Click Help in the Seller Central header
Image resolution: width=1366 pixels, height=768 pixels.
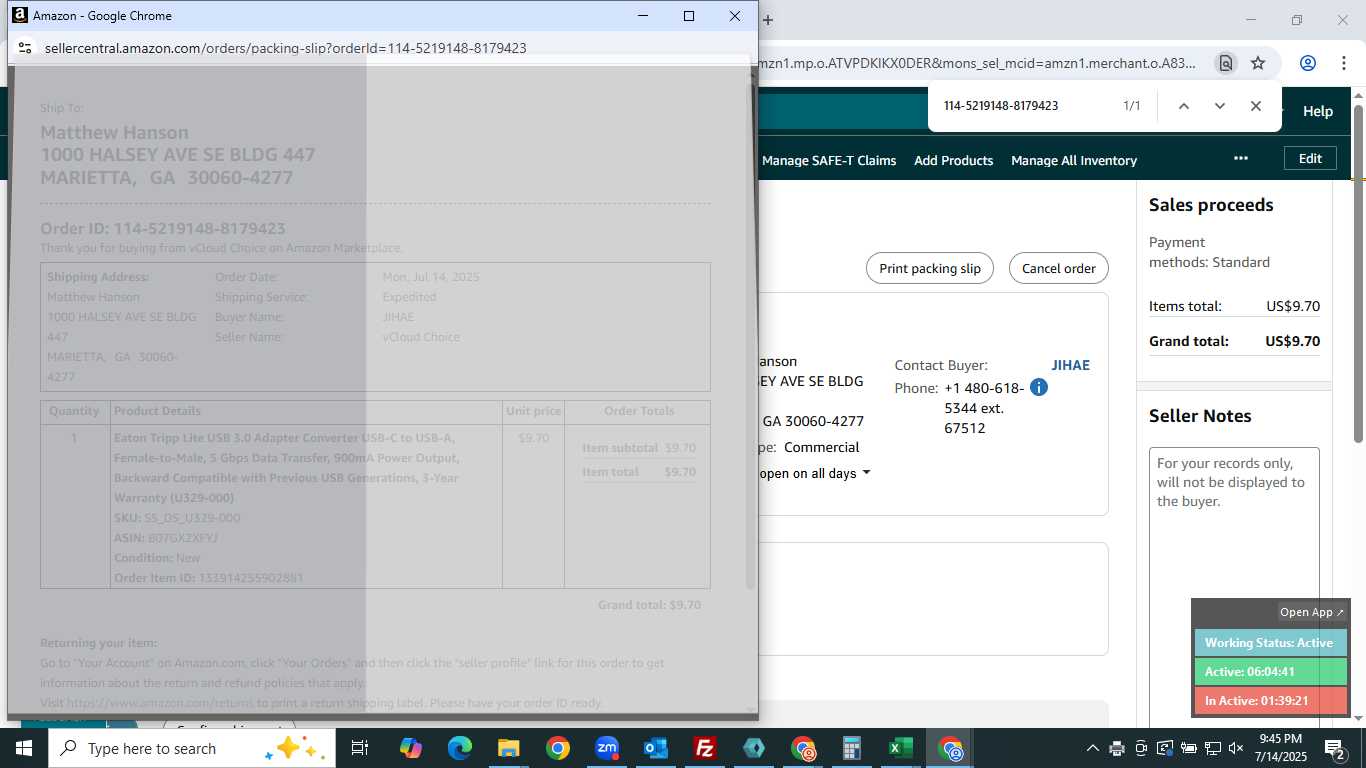coord(1317,111)
